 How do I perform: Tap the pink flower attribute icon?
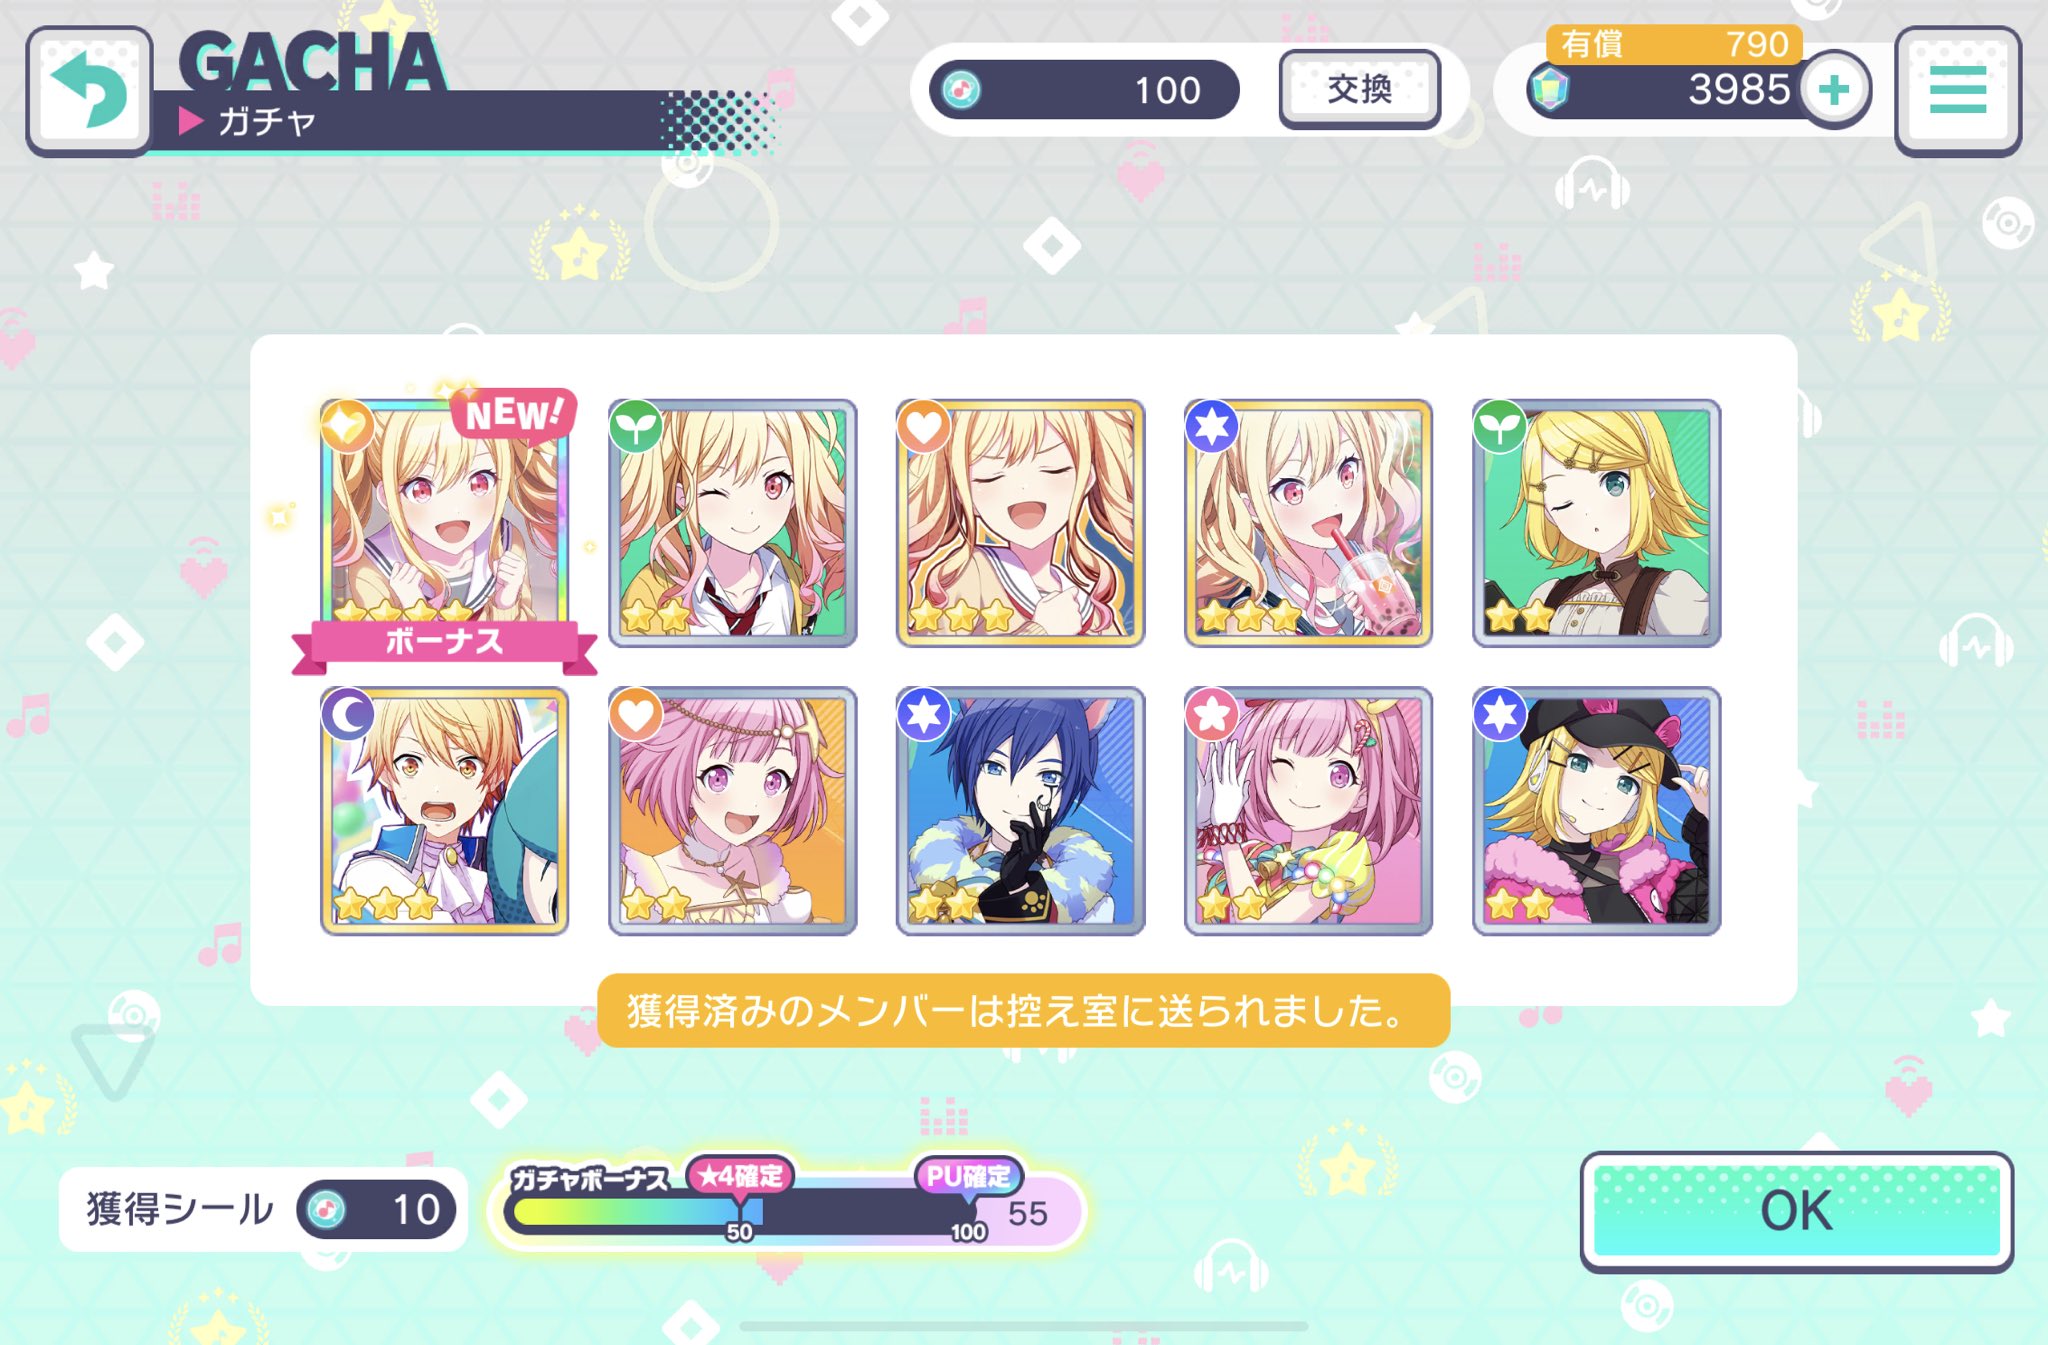[x=1211, y=715]
